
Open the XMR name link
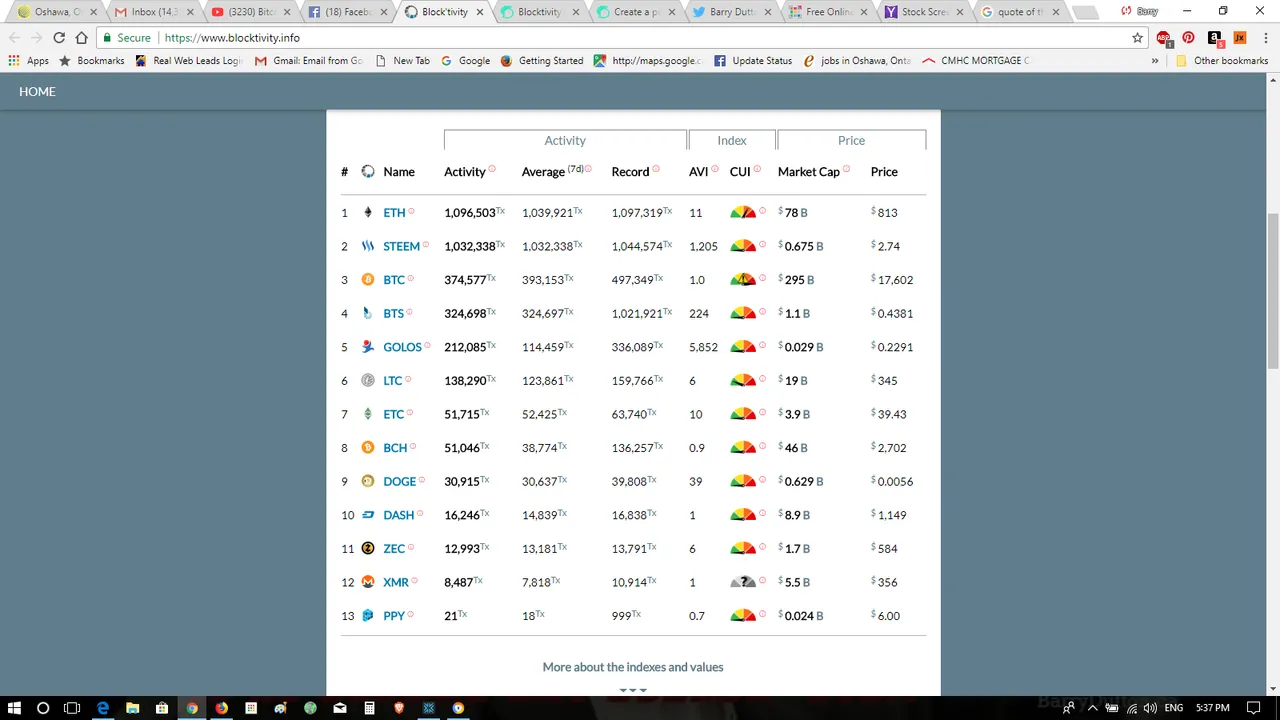(x=396, y=582)
